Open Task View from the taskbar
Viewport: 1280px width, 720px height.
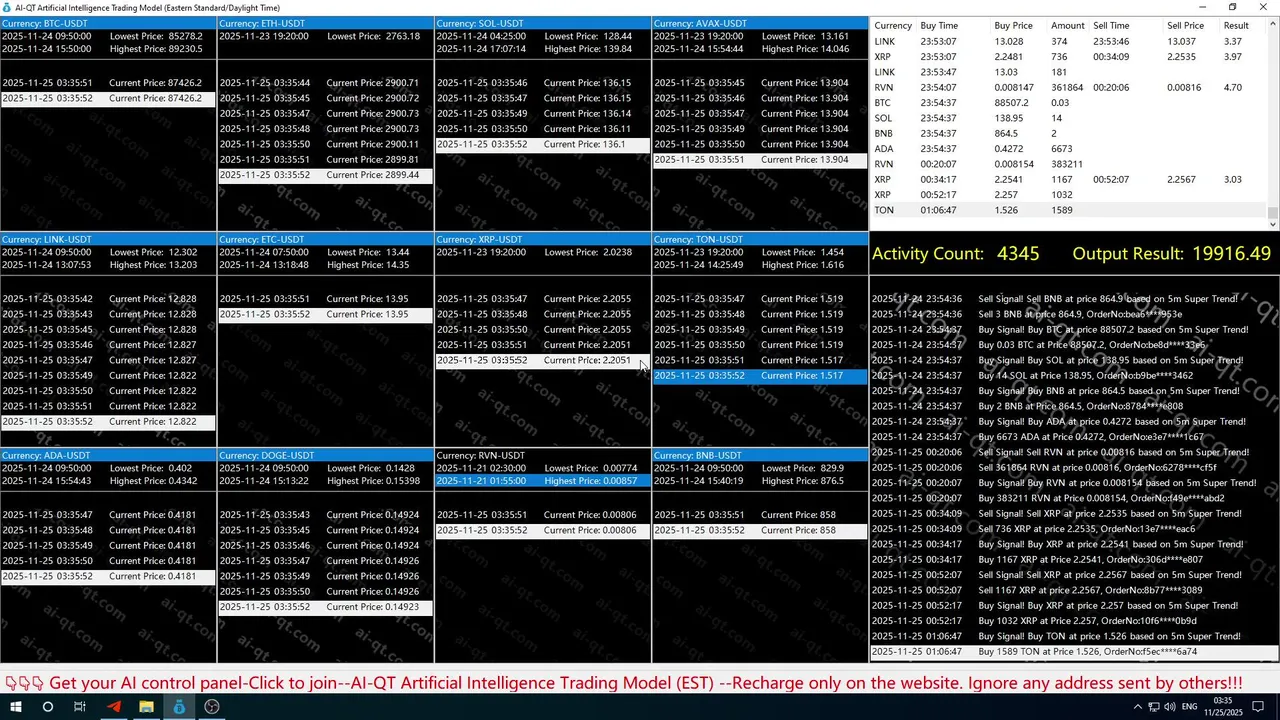click(x=80, y=706)
